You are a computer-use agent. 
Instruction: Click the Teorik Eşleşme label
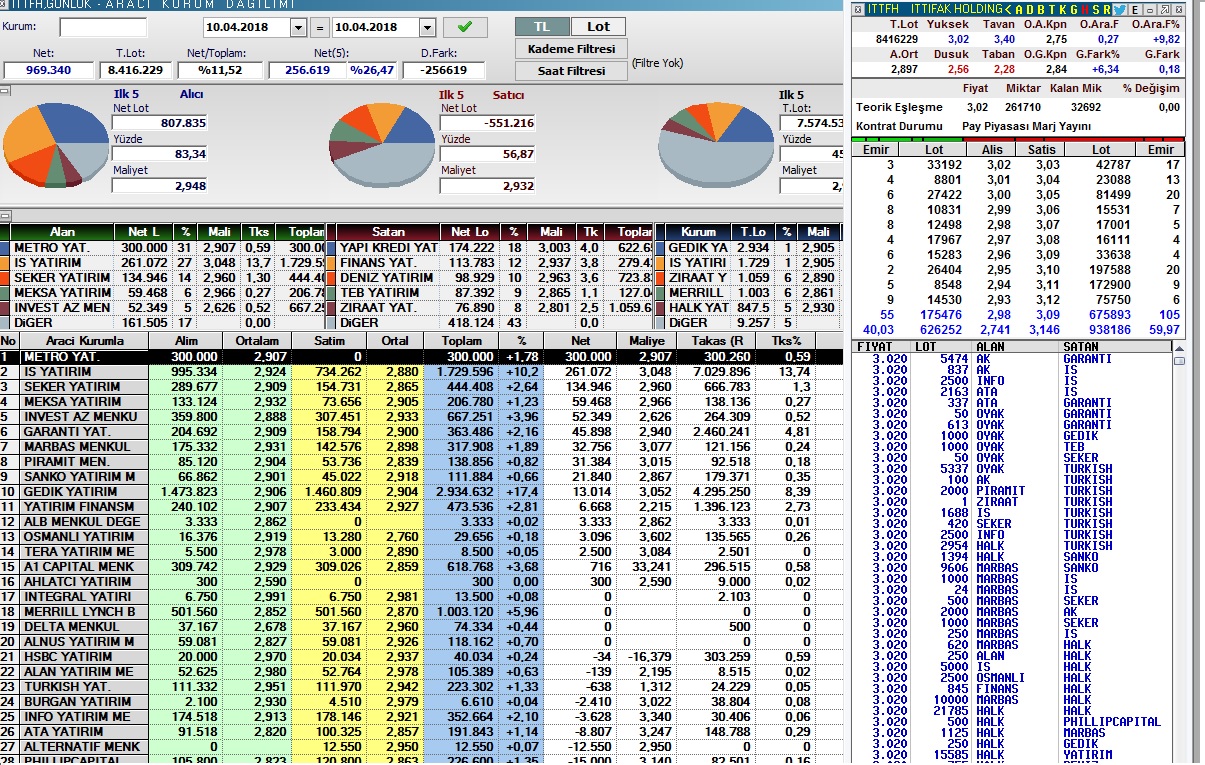click(899, 107)
